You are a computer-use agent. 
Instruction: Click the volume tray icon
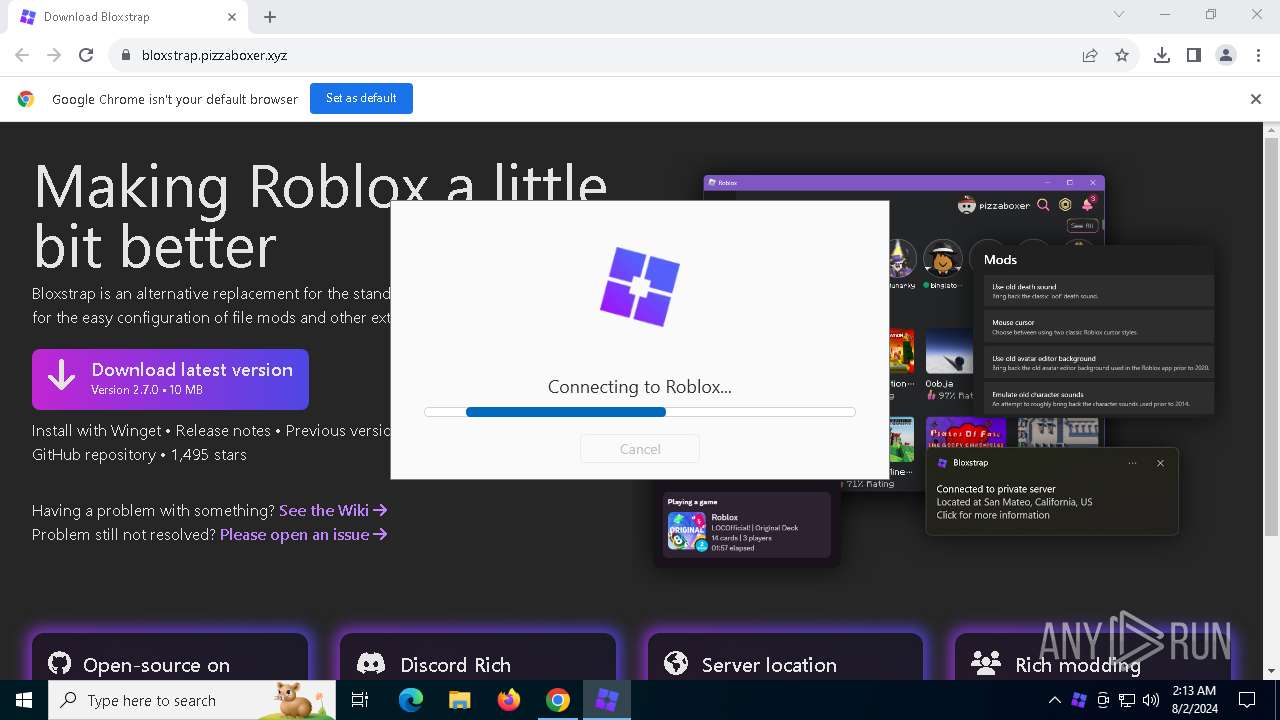1150,700
